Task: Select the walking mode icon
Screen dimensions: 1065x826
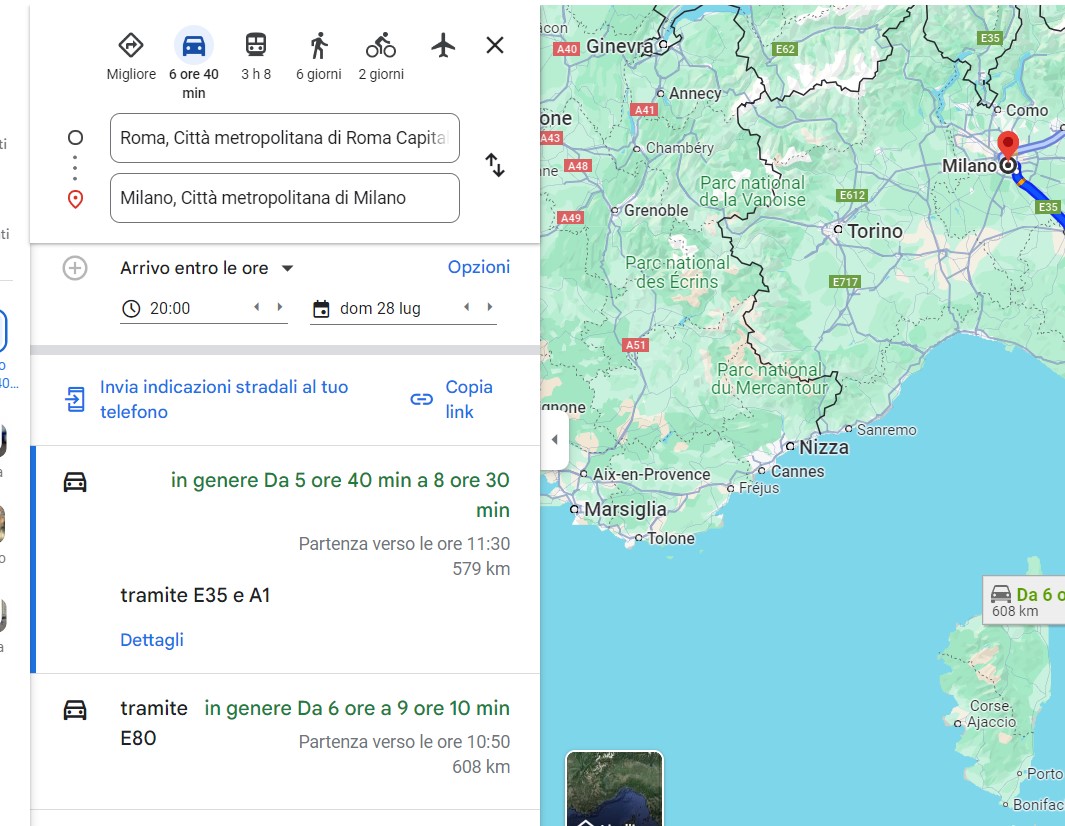Action: 319,46
